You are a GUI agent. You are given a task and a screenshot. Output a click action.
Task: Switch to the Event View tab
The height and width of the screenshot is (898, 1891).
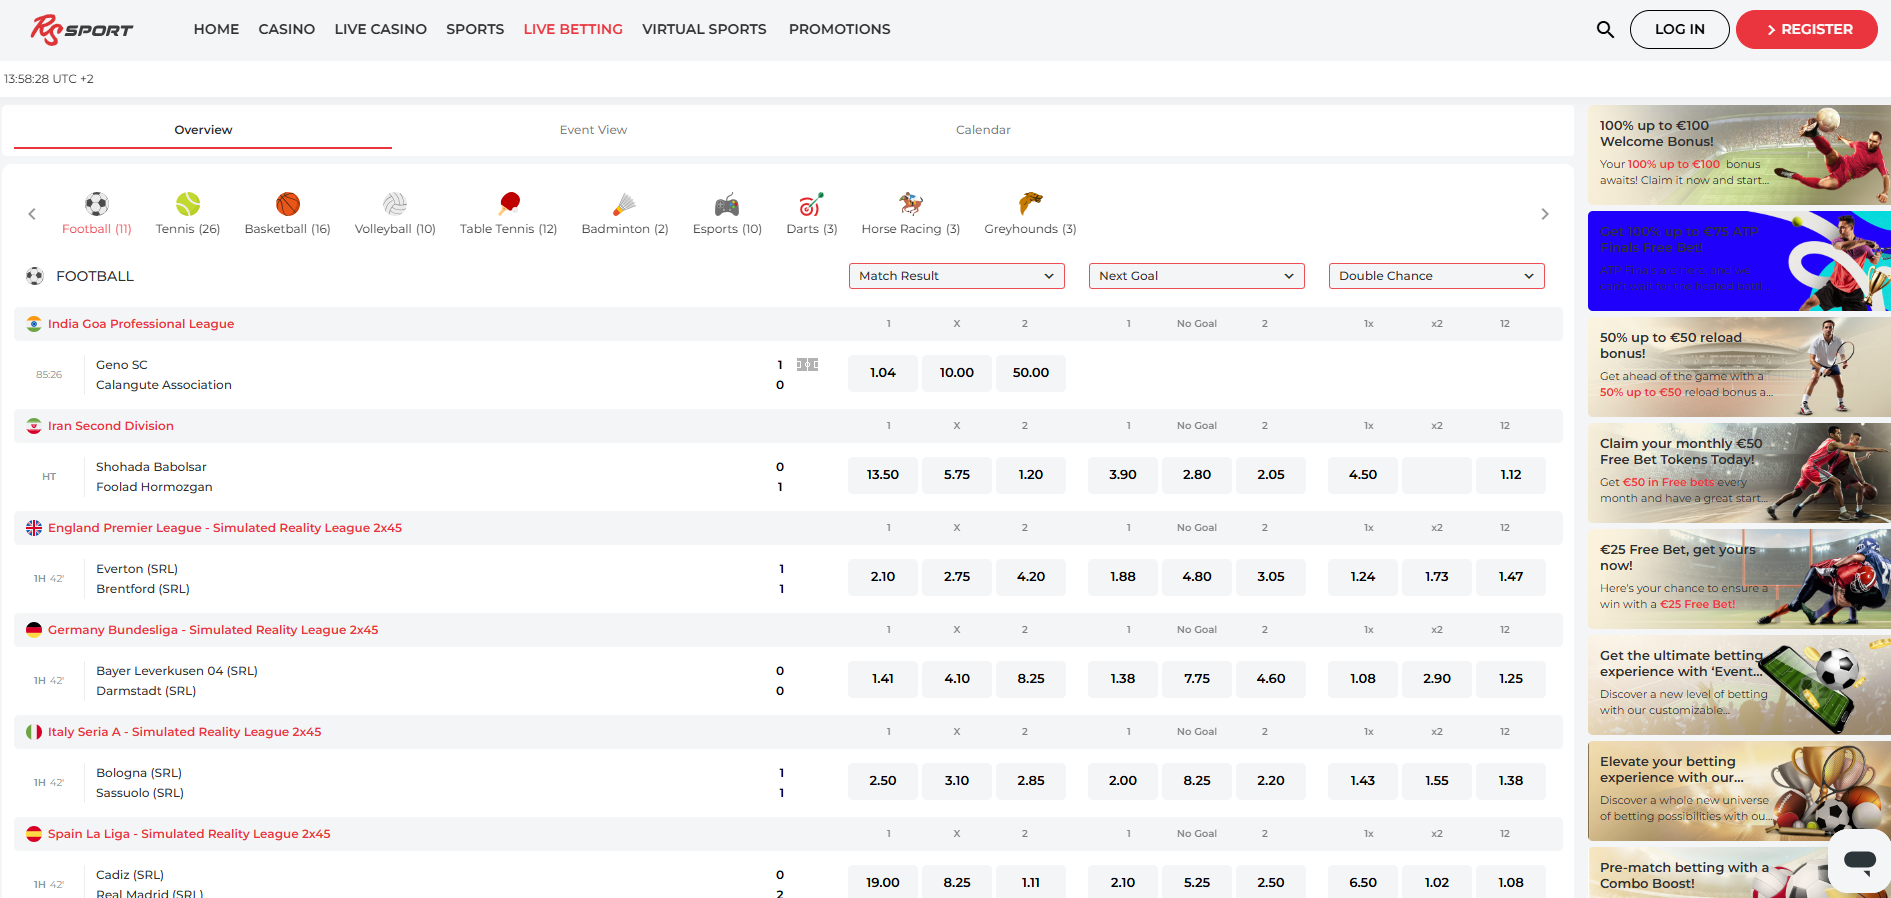point(593,130)
